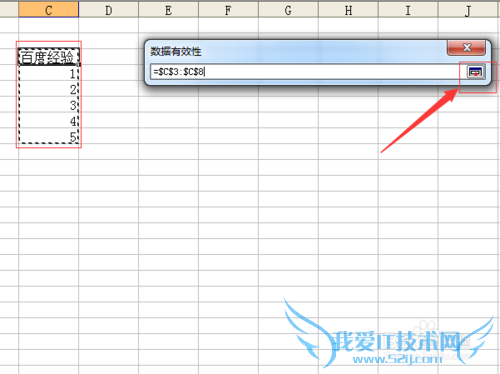Close the 数据有效性 dialog

click(467, 48)
